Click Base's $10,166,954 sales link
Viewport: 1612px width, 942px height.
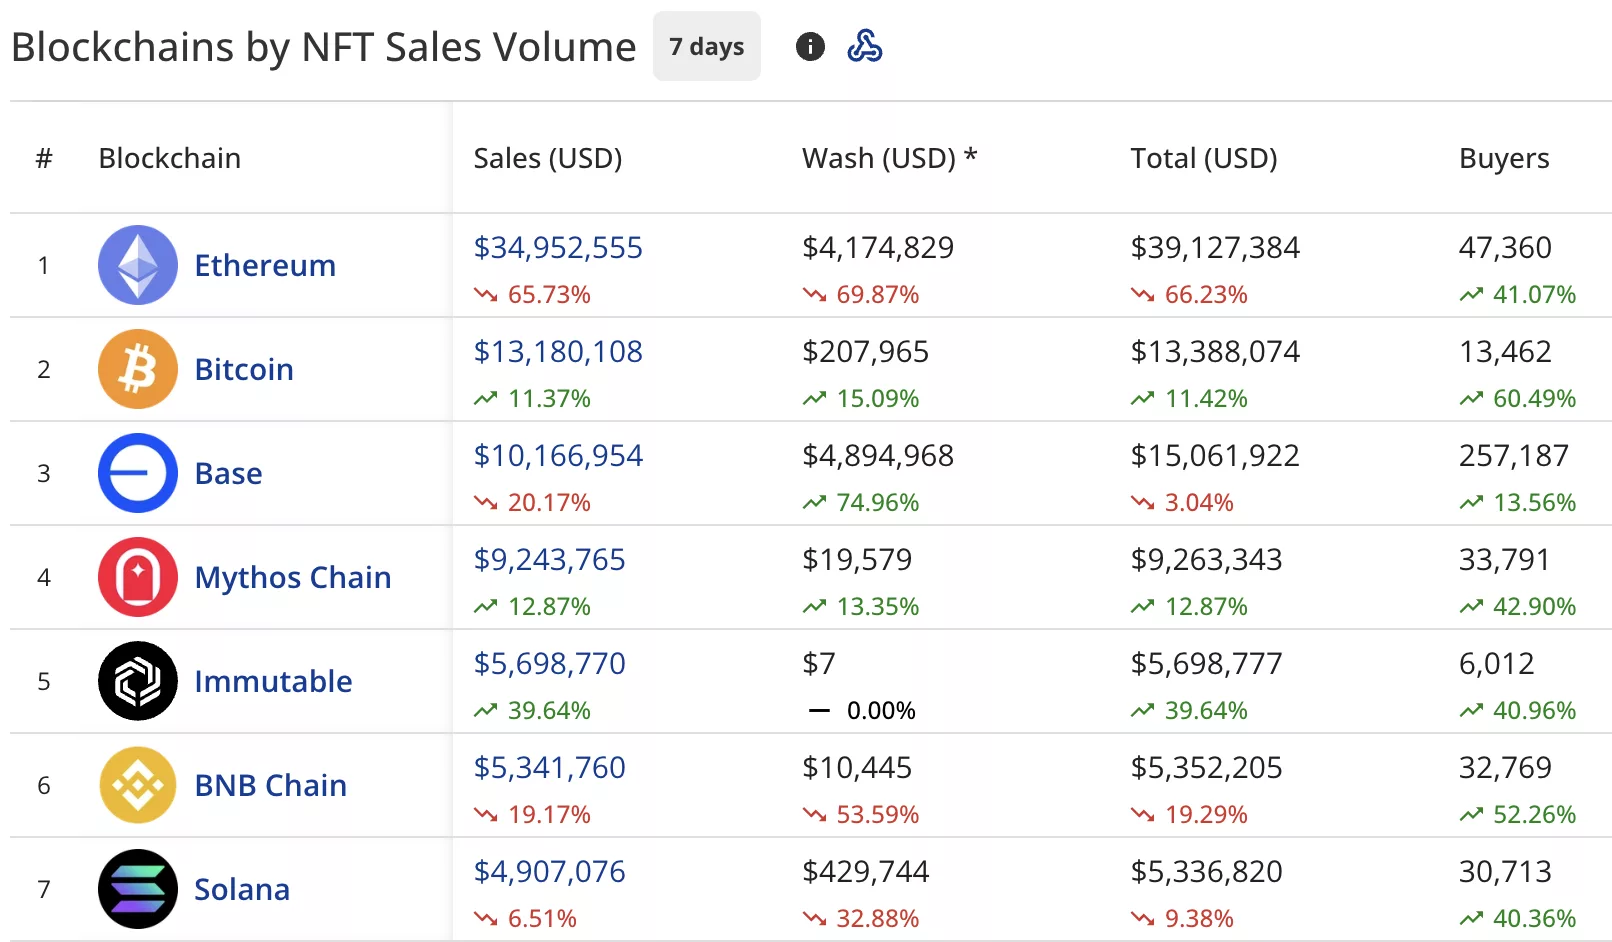click(559, 455)
